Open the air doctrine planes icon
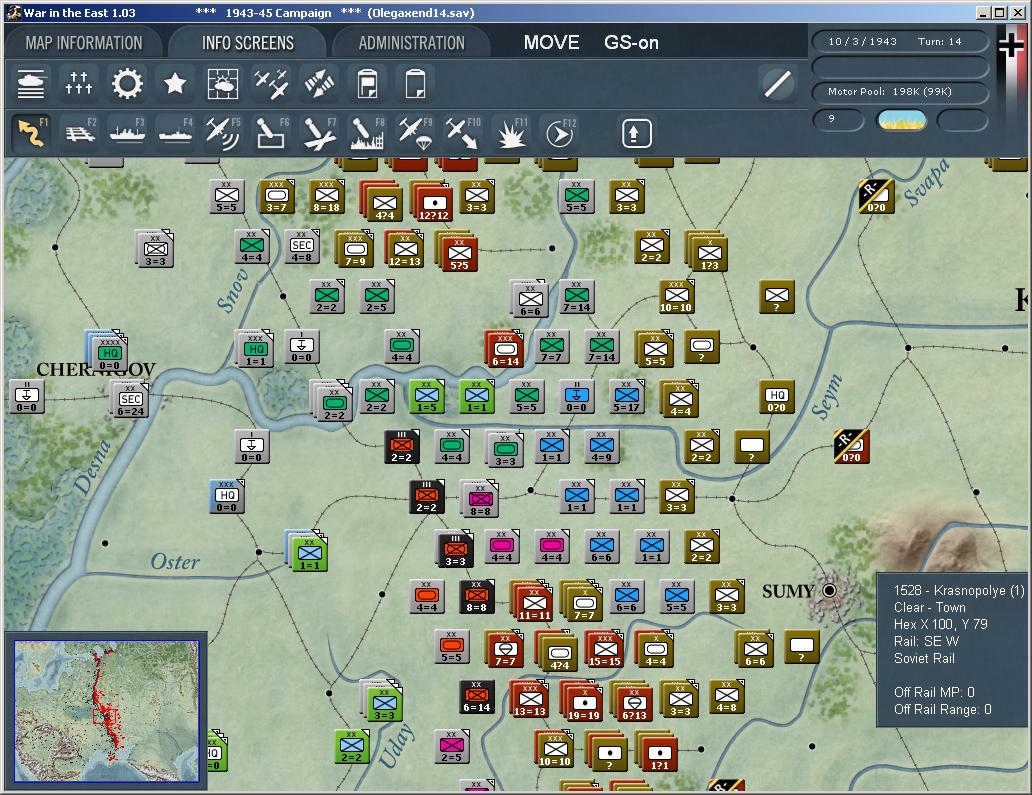Screen dimensions: 1032x795 (271, 84)
